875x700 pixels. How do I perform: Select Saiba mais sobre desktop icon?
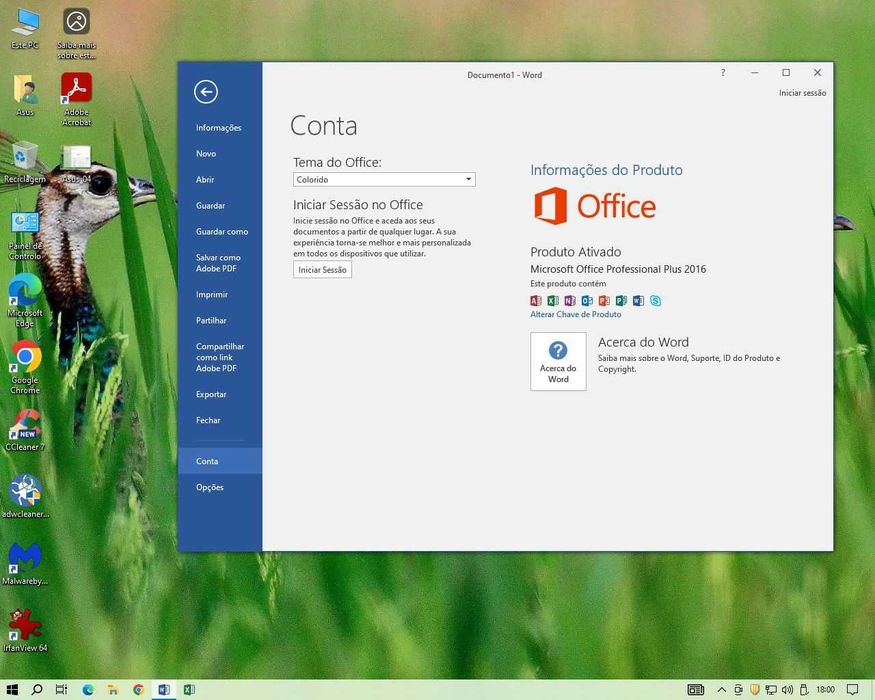[x=76, y=33]
